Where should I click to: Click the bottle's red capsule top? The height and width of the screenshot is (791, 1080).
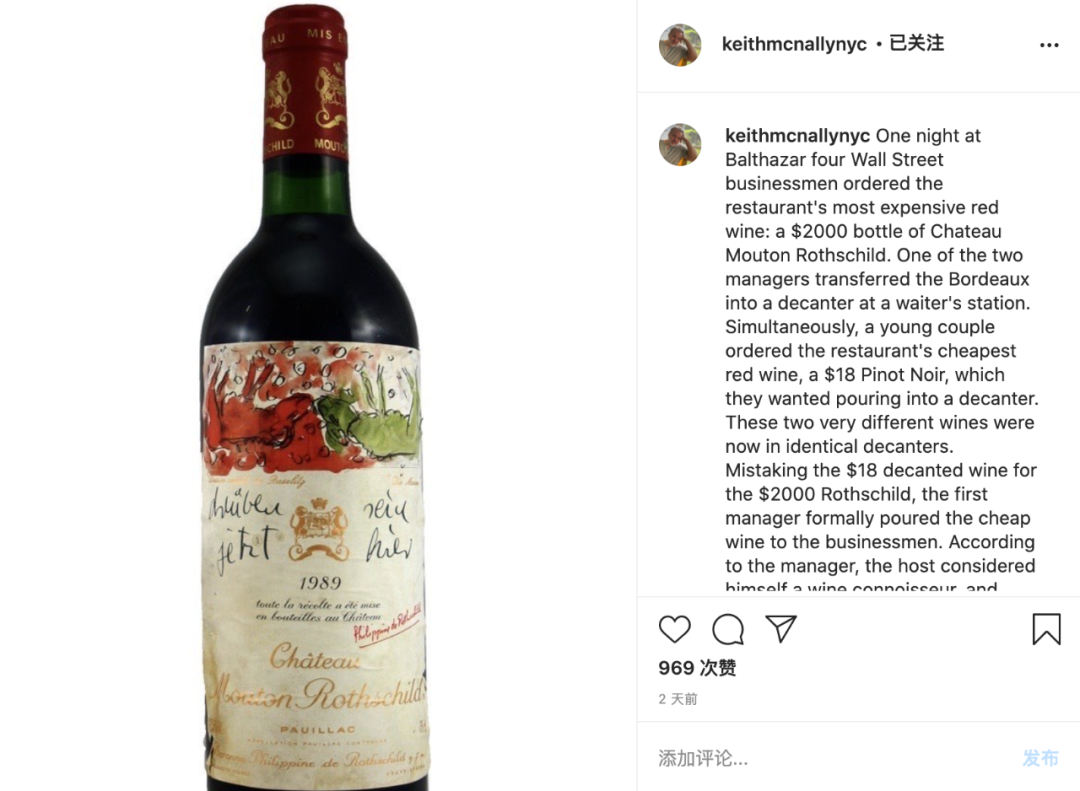(305, 81)
